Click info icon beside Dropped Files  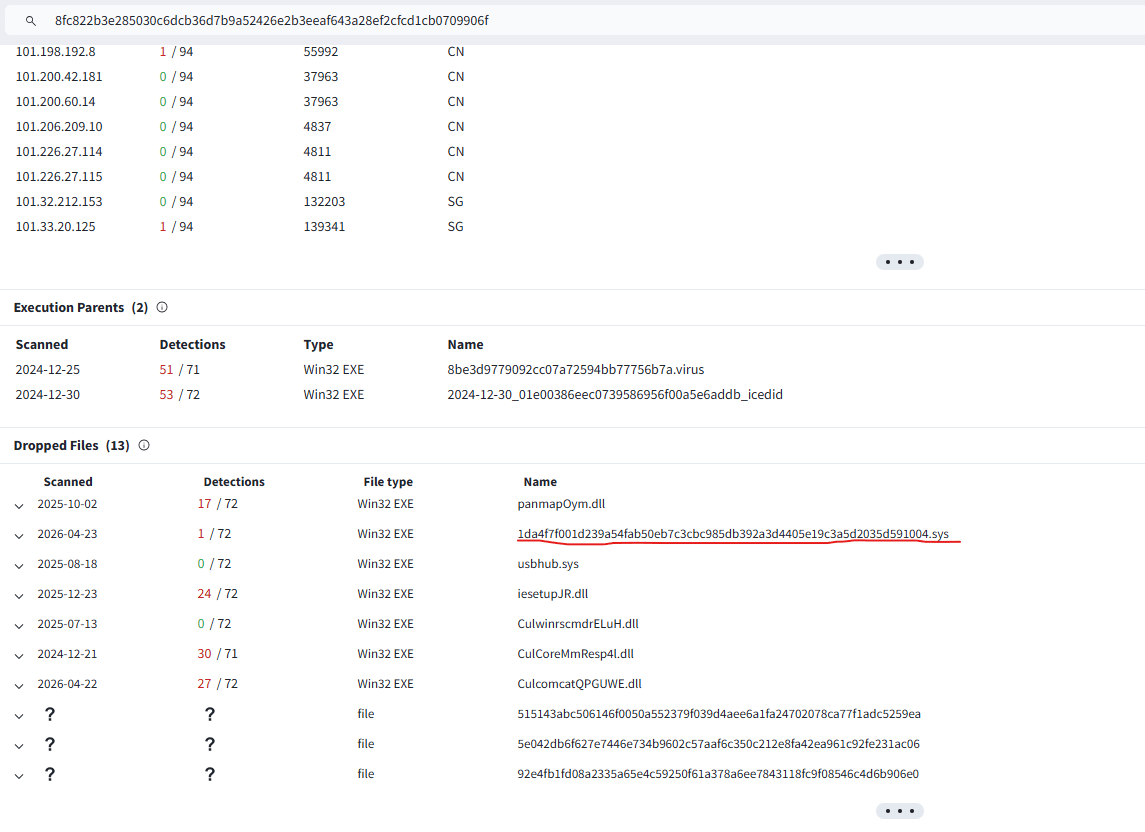144,446
